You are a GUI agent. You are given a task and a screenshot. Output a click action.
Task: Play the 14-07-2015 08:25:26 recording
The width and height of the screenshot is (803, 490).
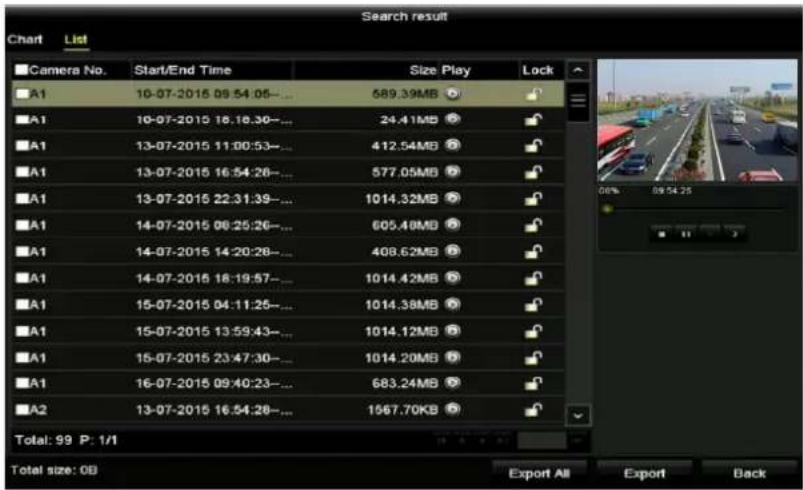[x=453, y=225]
